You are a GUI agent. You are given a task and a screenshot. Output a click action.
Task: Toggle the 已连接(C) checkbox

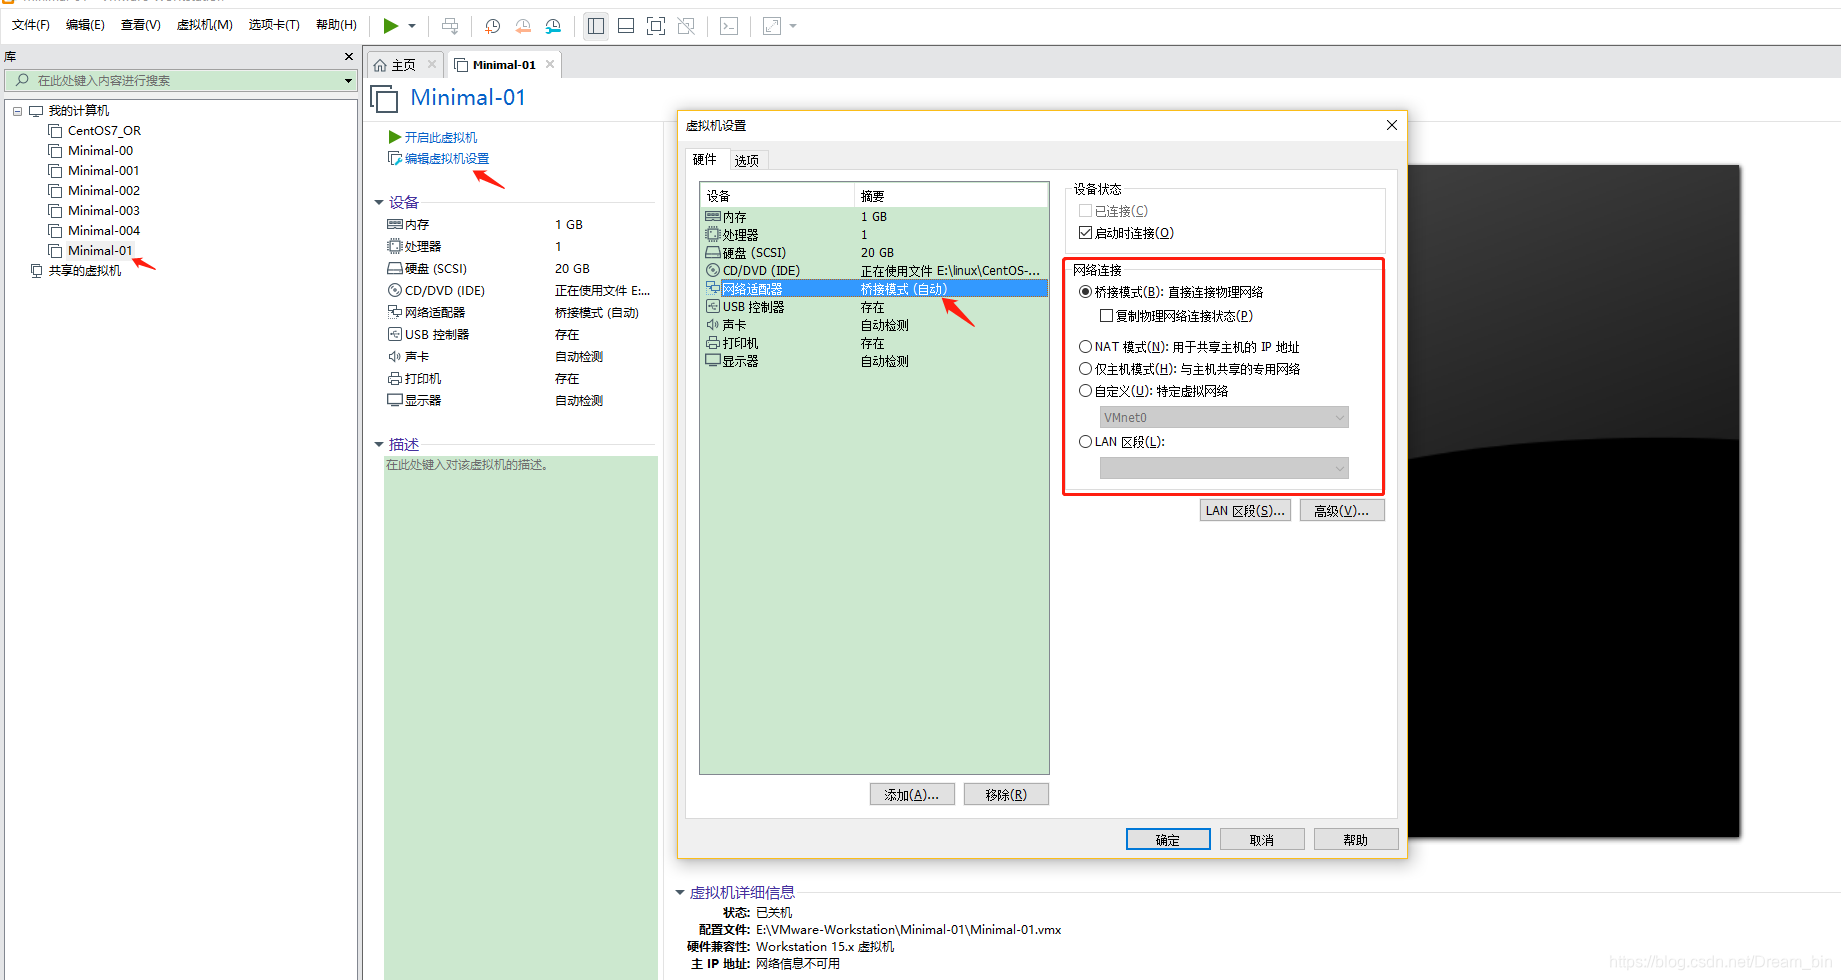[1085, 211]
